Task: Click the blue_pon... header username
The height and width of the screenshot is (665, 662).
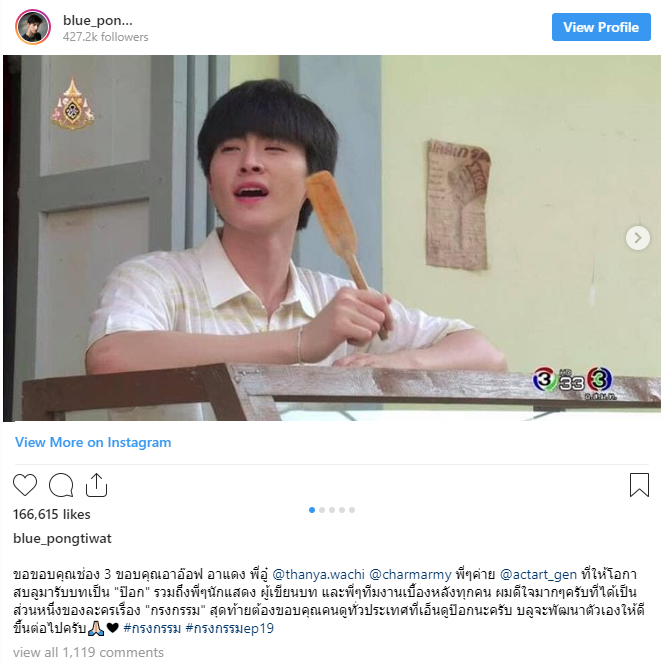Action: (98, 20)
